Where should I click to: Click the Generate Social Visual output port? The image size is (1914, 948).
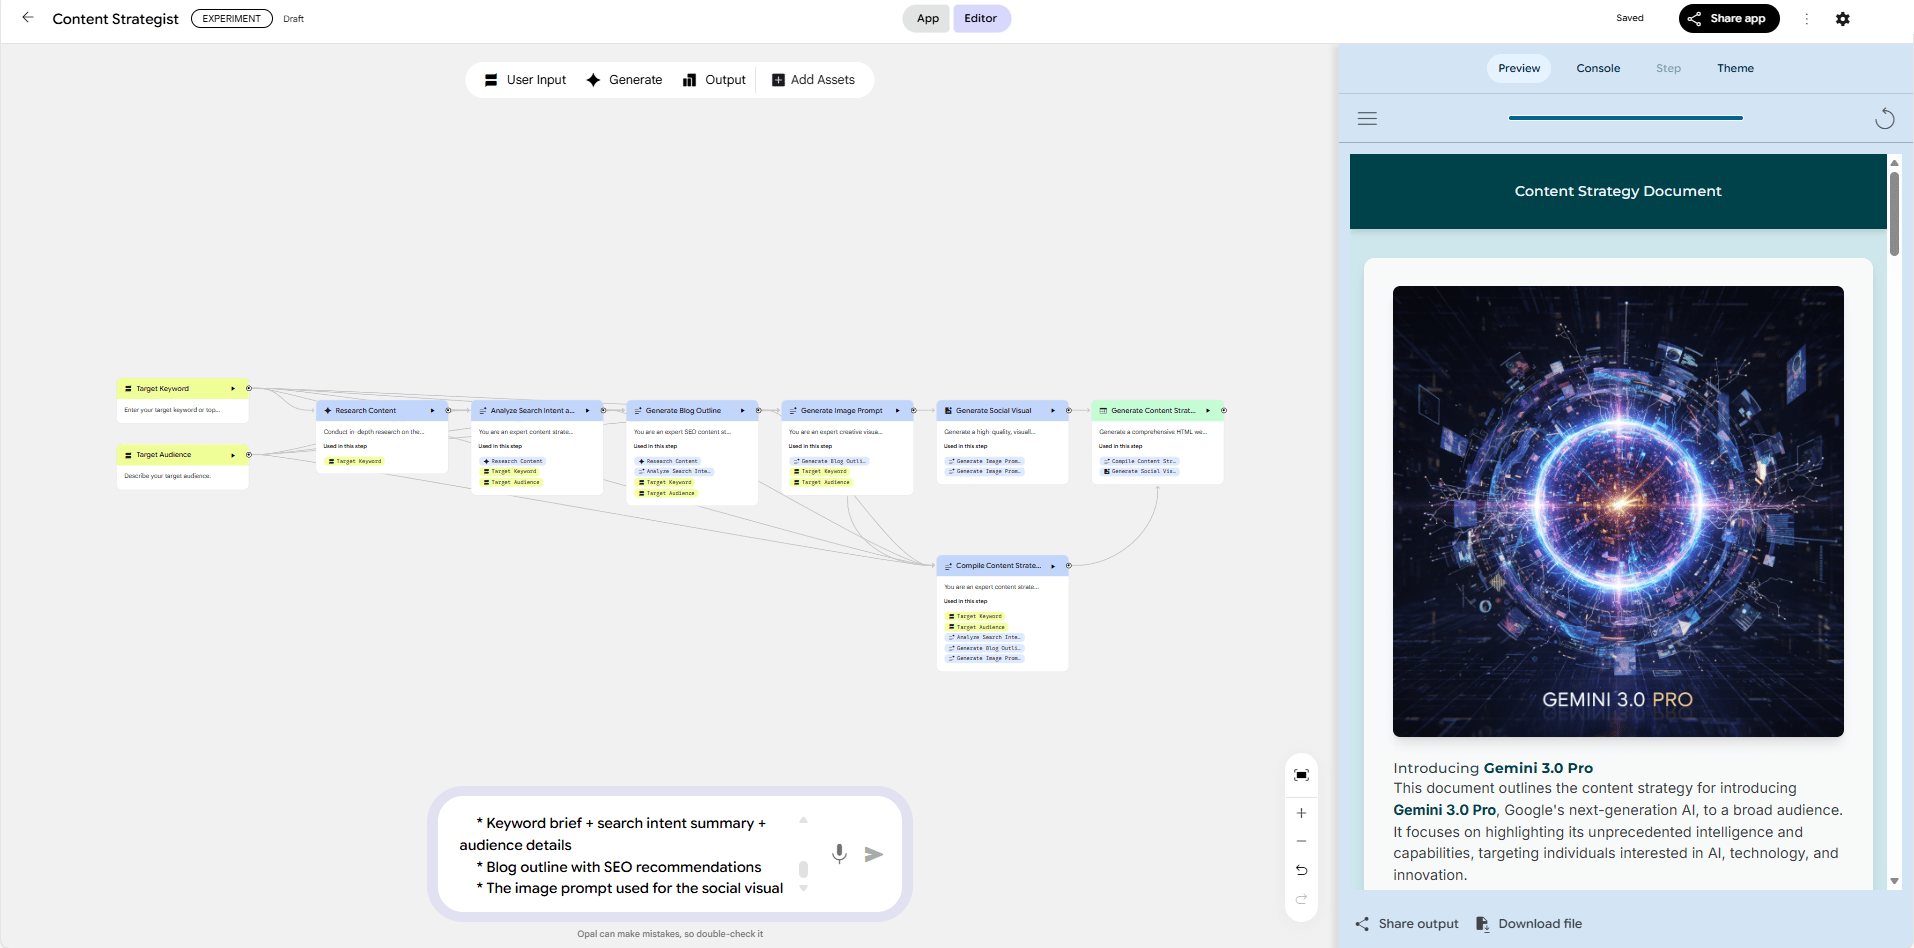[1068, 410]
